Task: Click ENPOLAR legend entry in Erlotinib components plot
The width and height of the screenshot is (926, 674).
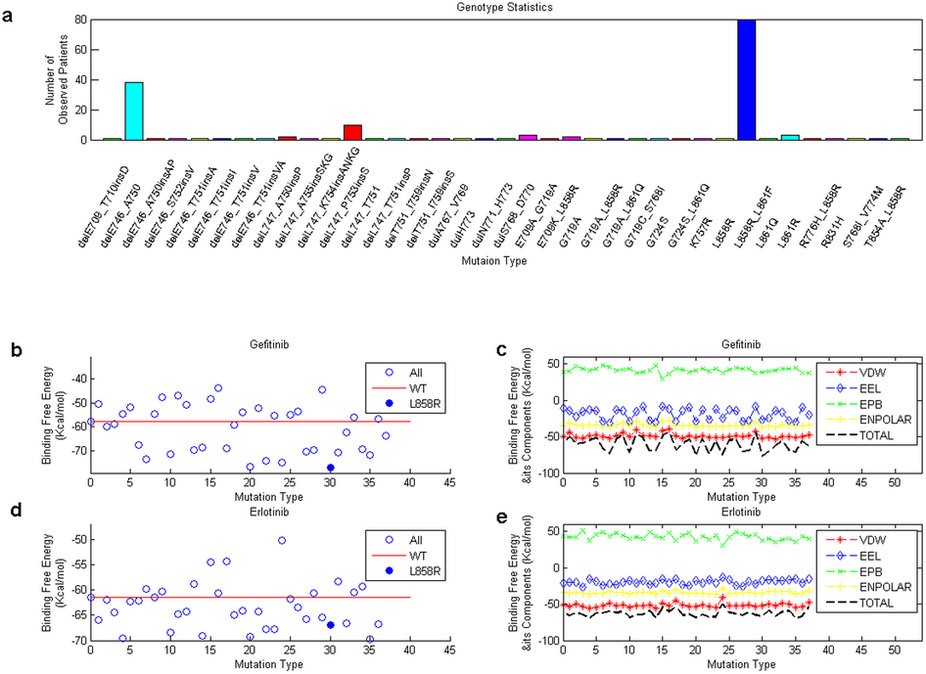Action: pos(864,591)
